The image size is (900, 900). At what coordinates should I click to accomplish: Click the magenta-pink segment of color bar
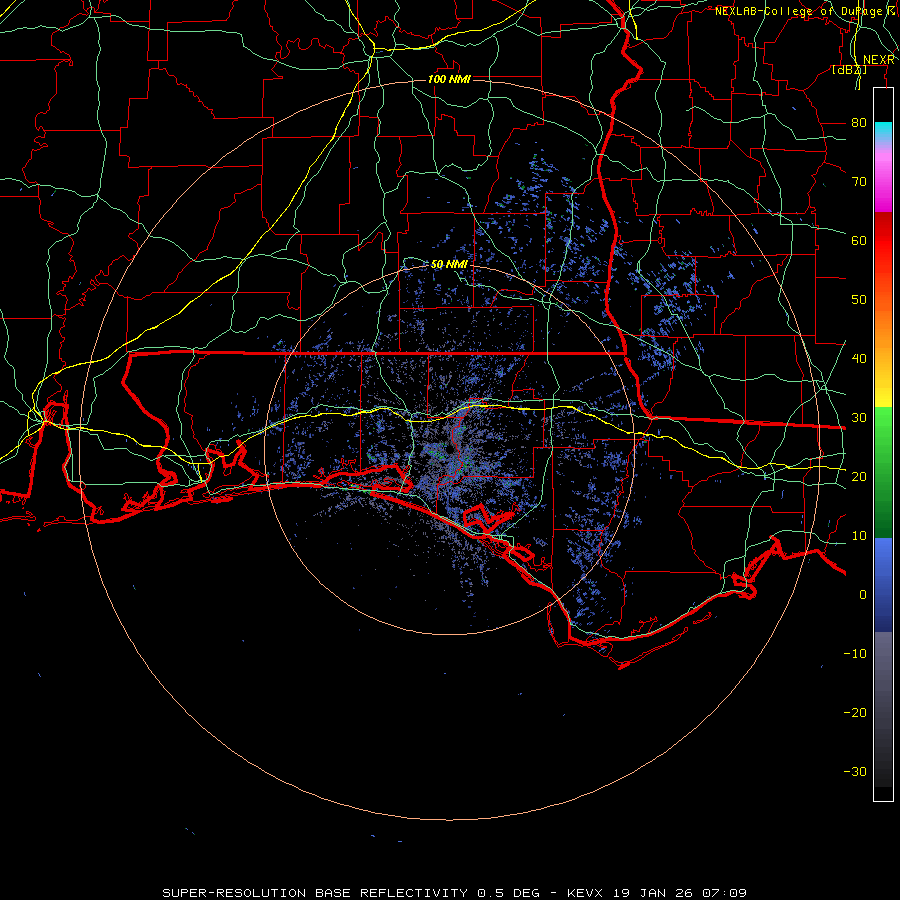pos(883,178)
